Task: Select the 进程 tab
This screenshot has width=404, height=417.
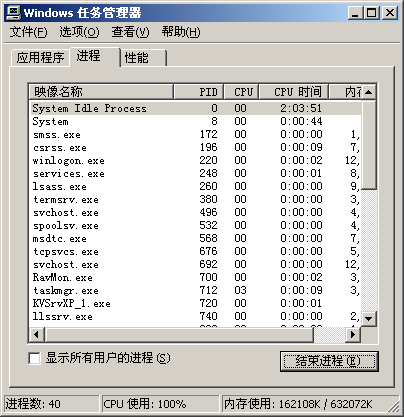Action: pyautogui.click(x=95, y=57)
